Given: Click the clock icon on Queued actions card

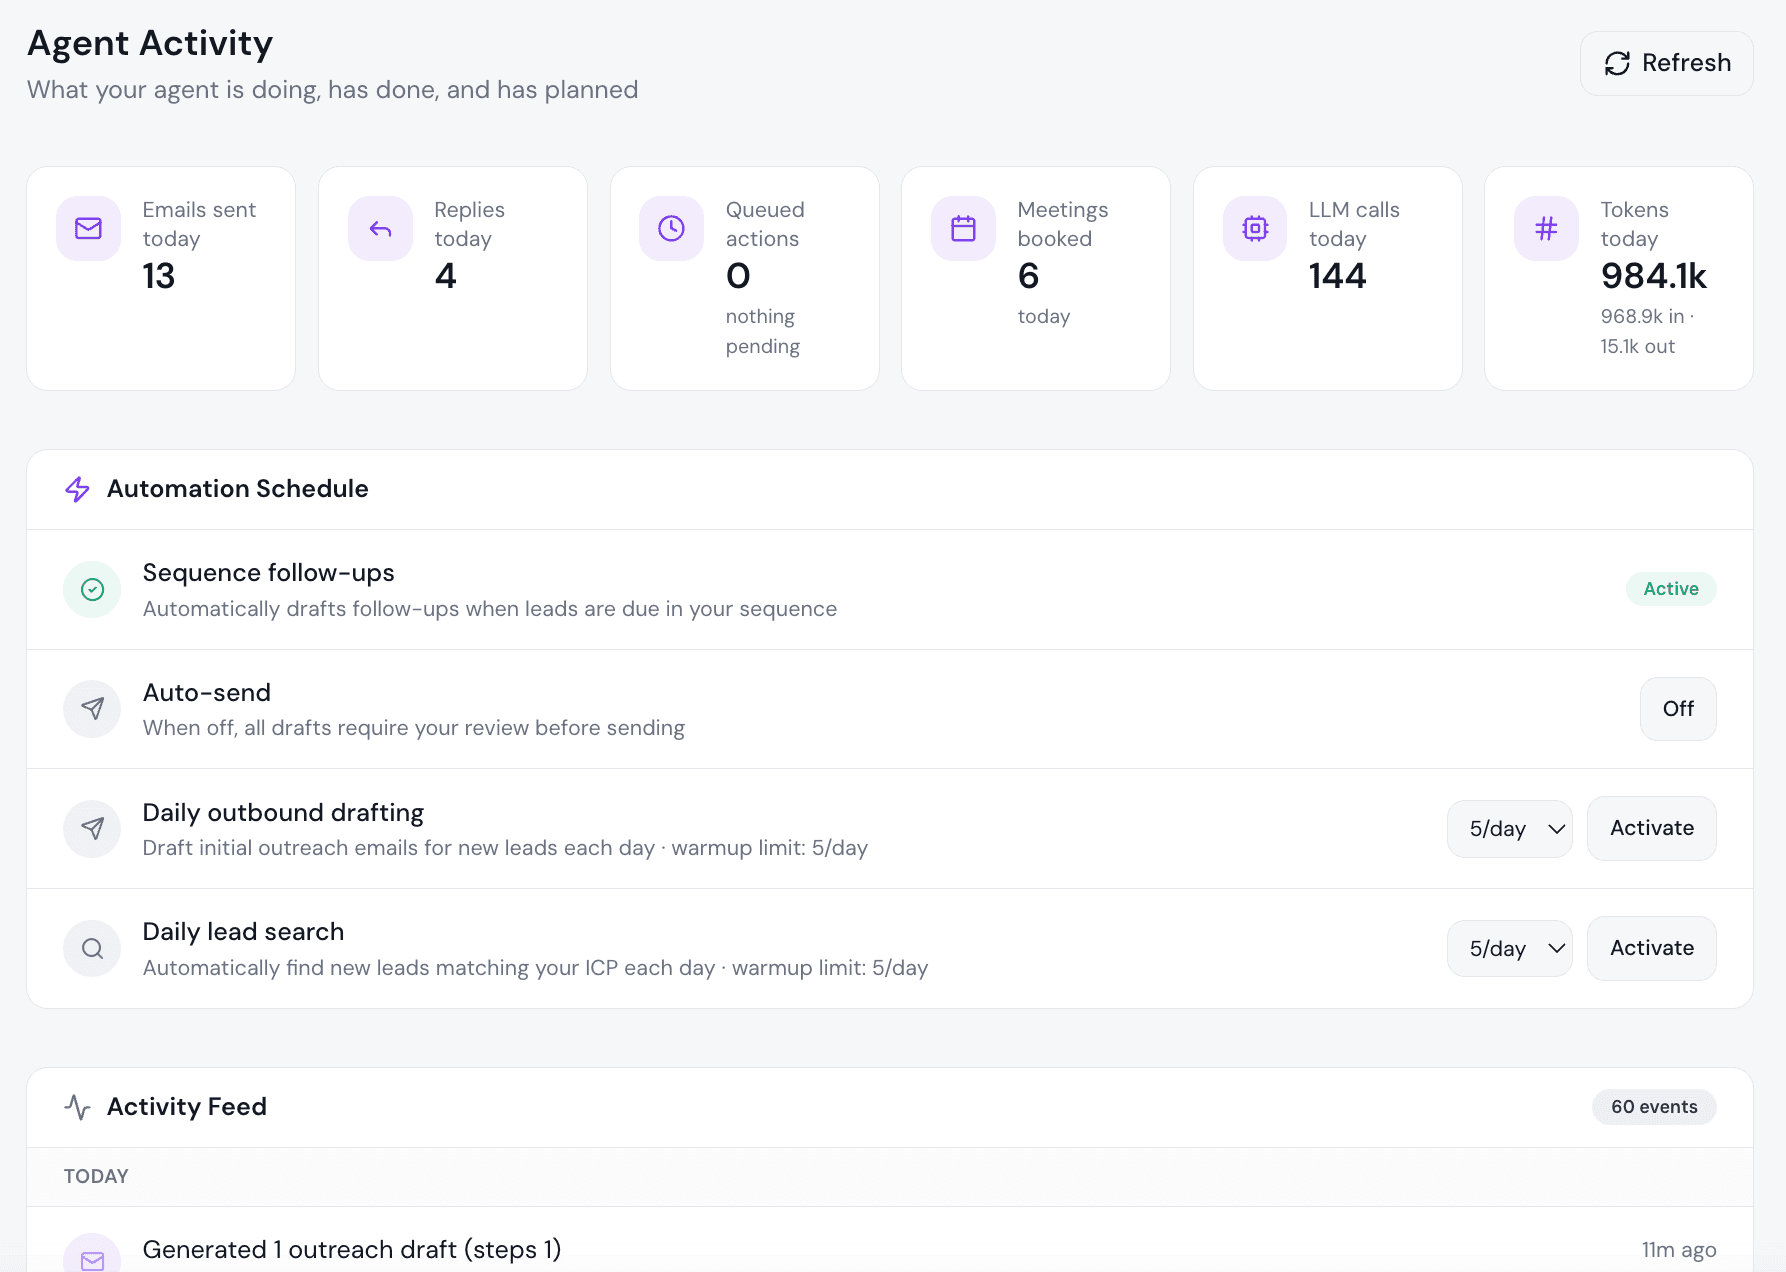Looking at the screenshot, I should tap(672, 229).
